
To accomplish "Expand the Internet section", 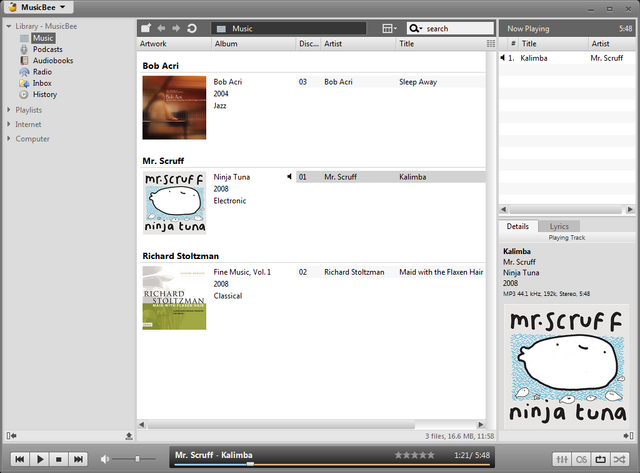I will (x=9, y=124).
